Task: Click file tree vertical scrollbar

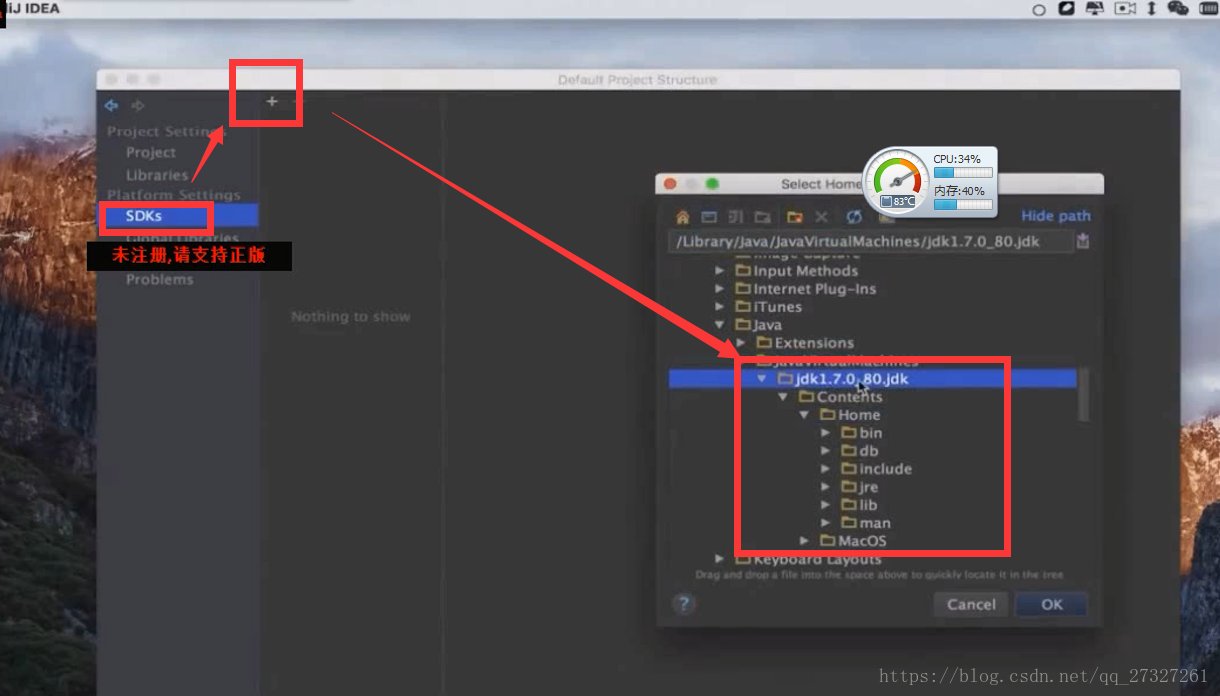Action: point(1083,395)
